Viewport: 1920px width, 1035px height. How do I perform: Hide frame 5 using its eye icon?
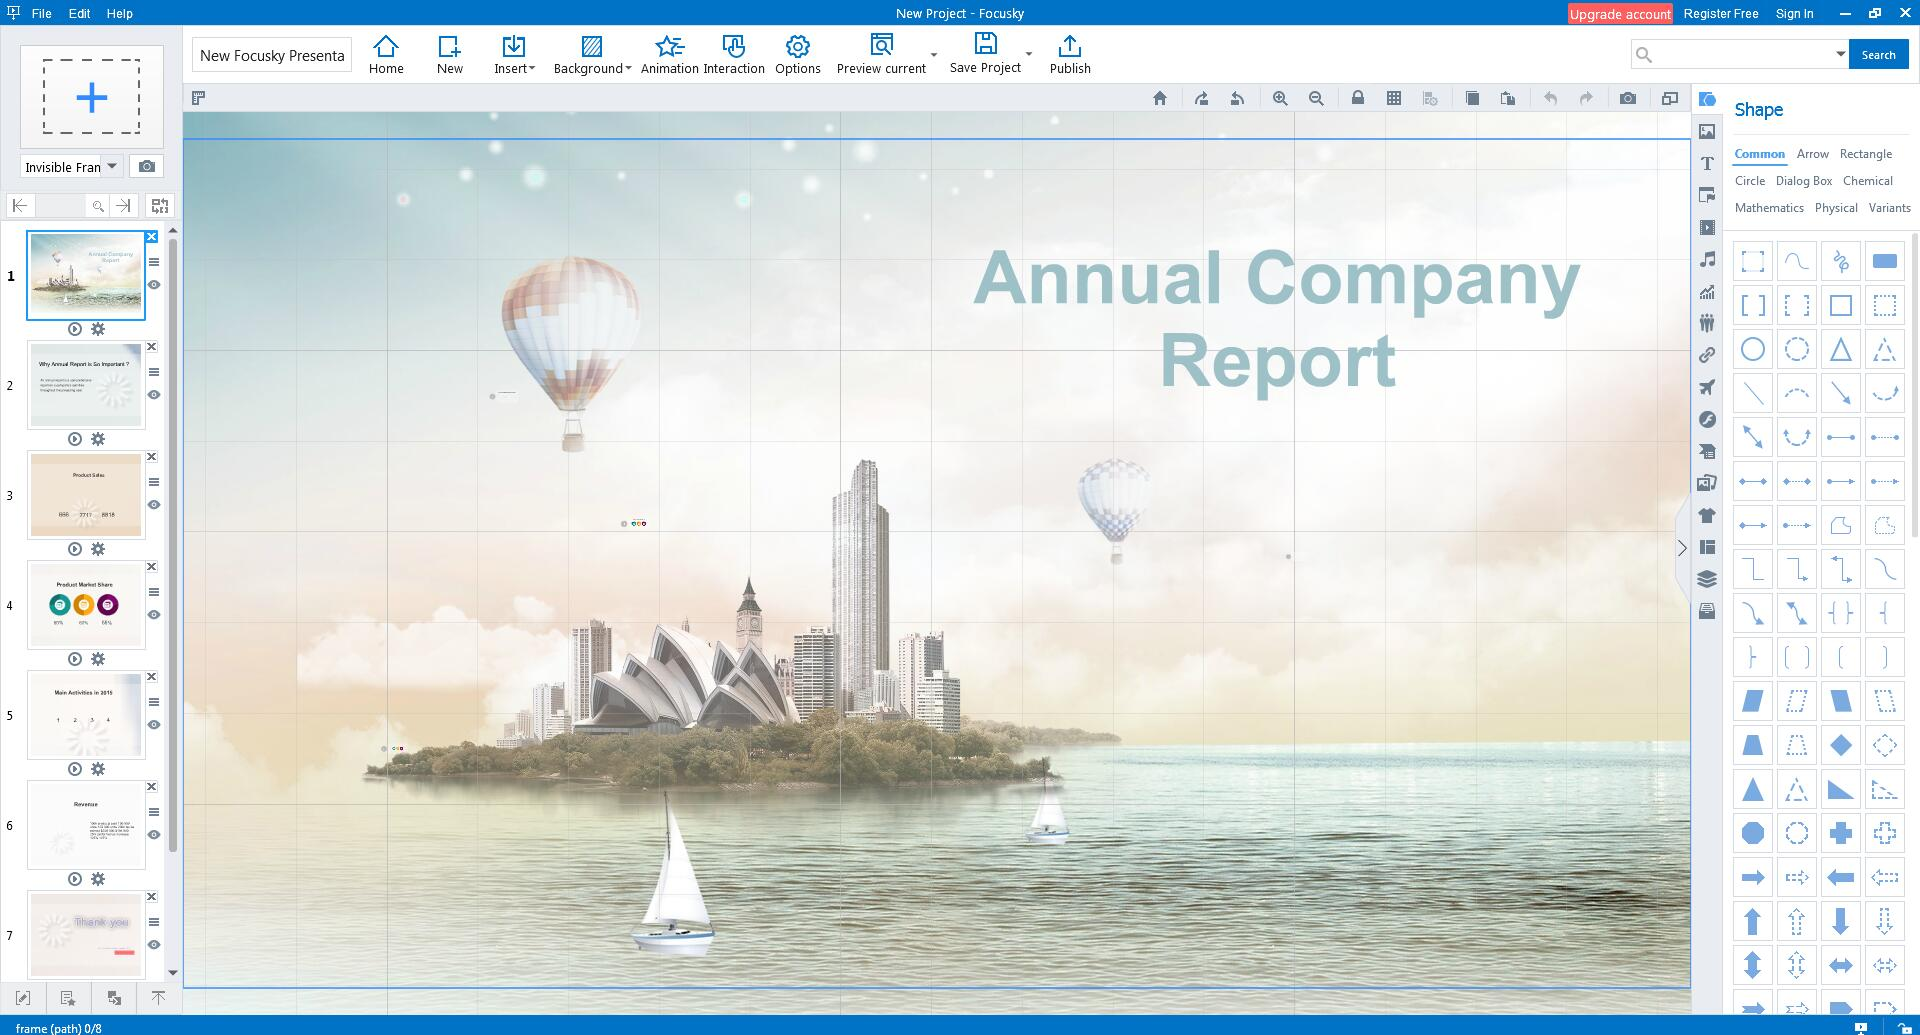(x=154, y=725)
